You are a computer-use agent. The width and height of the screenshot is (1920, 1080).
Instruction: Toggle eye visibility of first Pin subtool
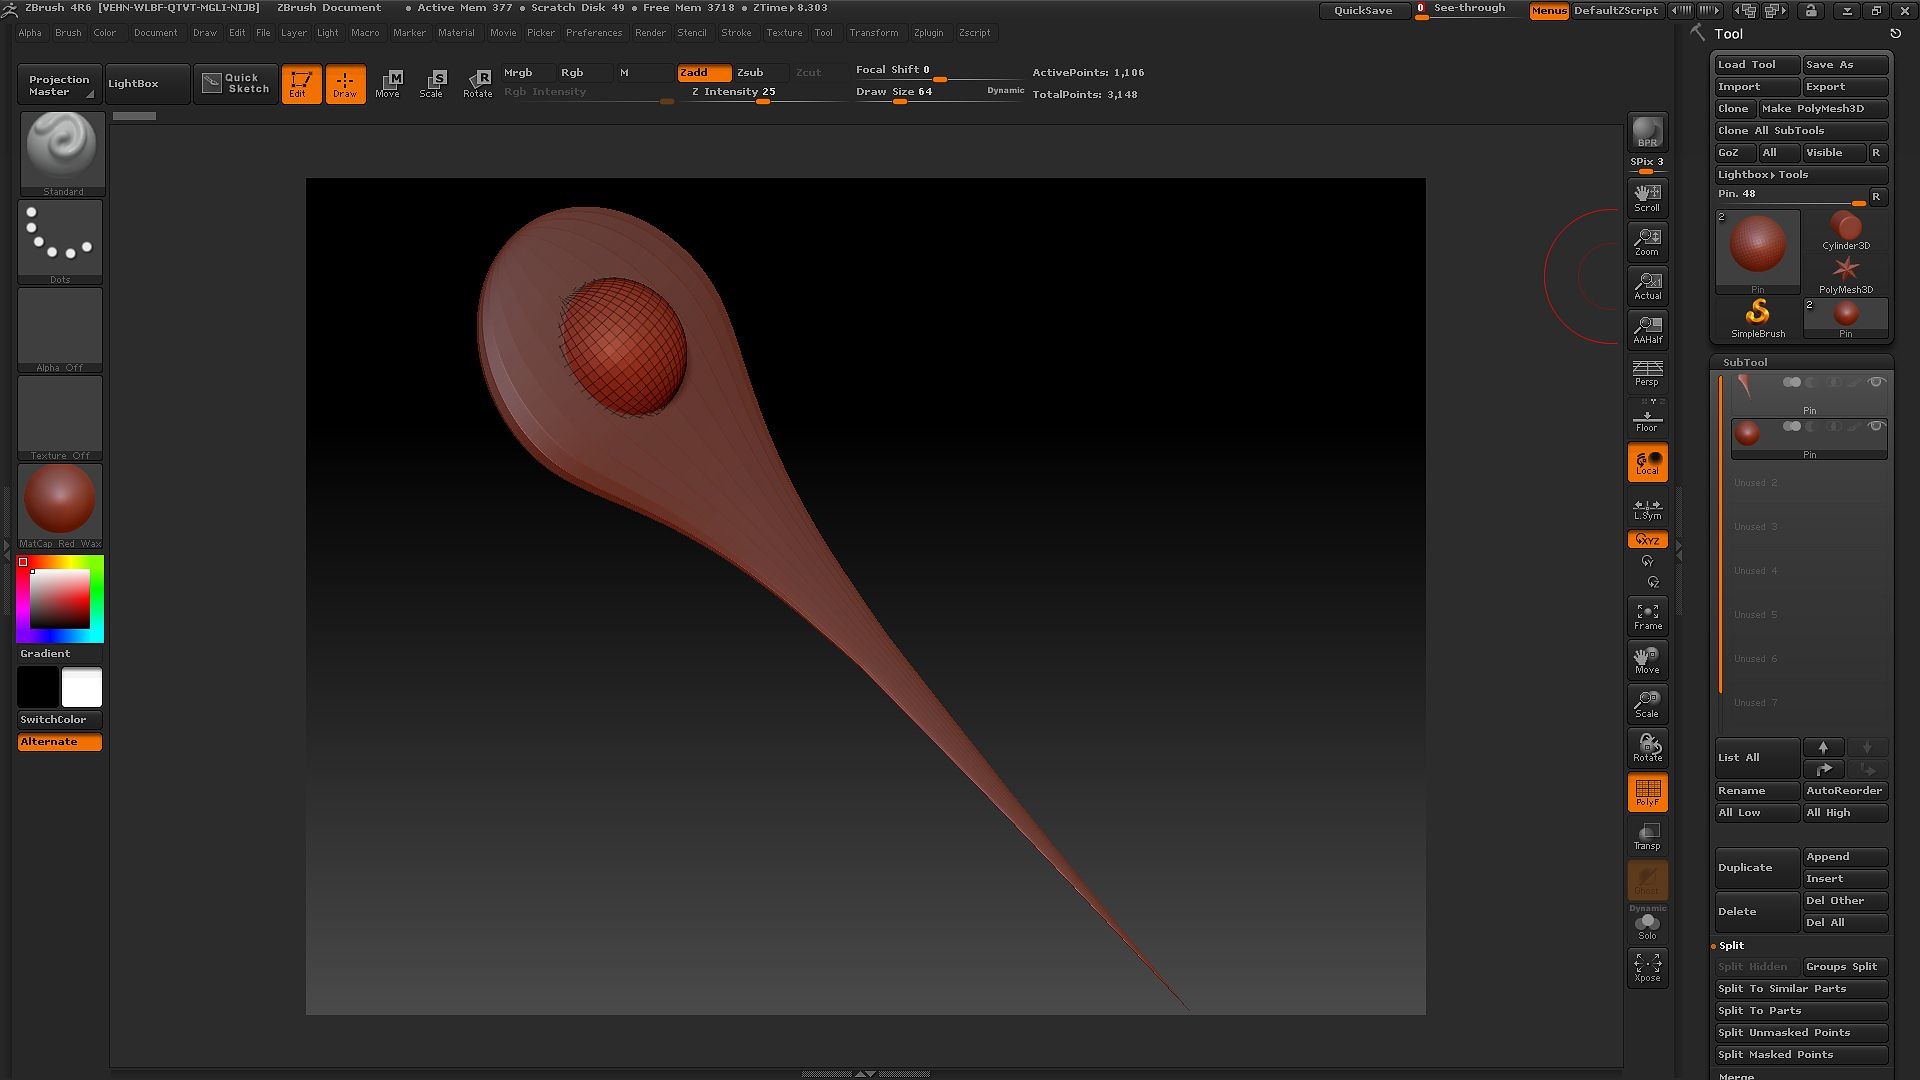coord(1876,382)
